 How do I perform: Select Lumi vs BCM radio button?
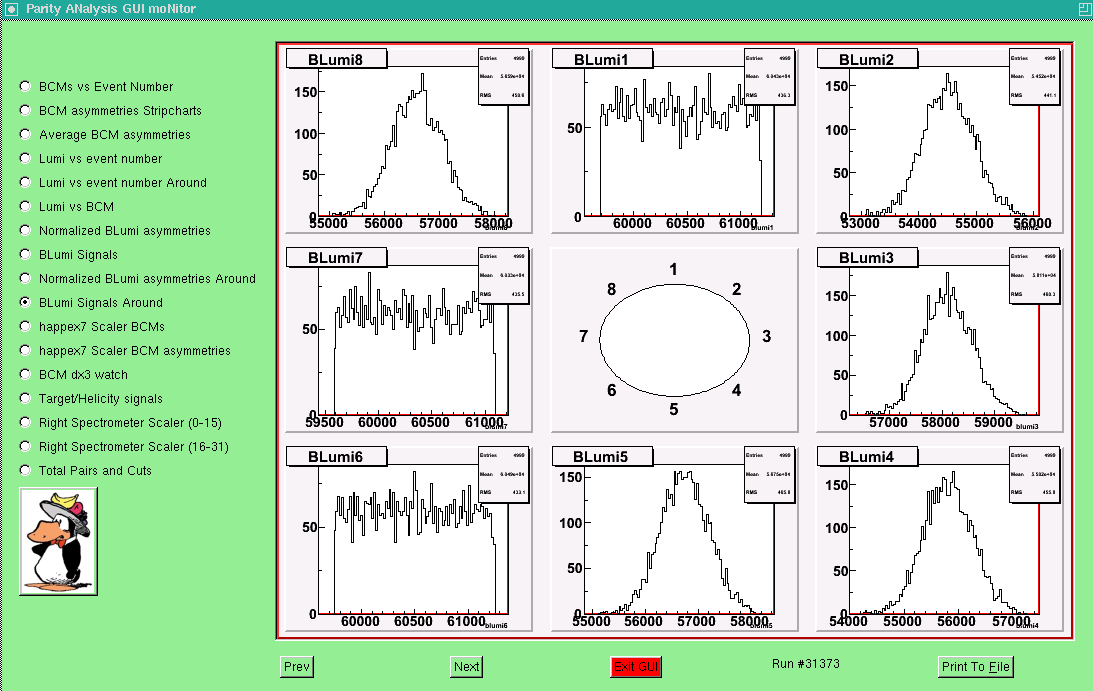pyautogui.click(x=26, y=206)
